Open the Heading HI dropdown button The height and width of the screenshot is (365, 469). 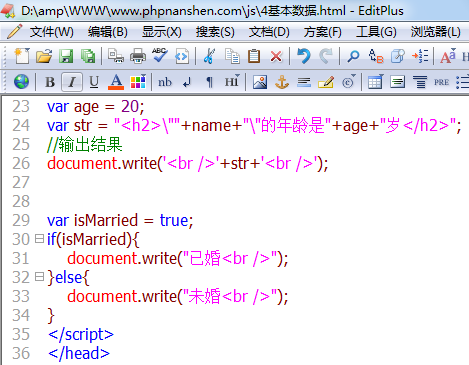click(x=232, y=82)
